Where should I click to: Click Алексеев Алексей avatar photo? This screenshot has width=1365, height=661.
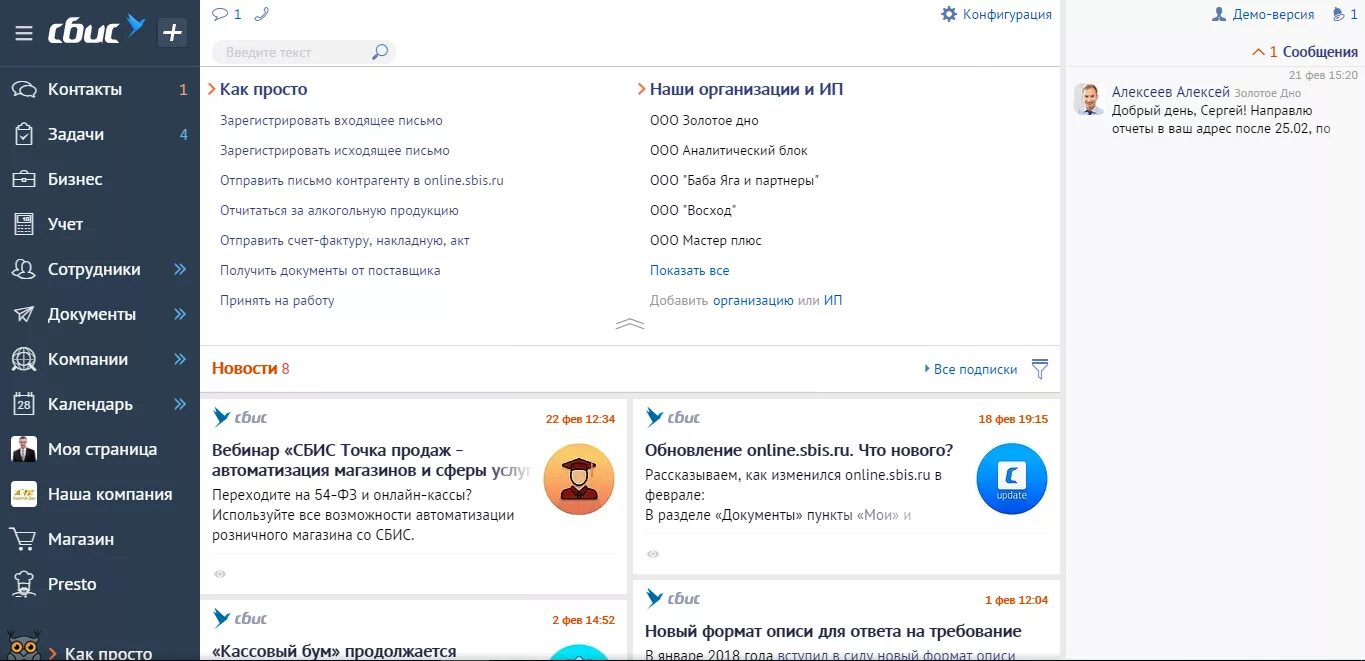tap(1089, 99)
